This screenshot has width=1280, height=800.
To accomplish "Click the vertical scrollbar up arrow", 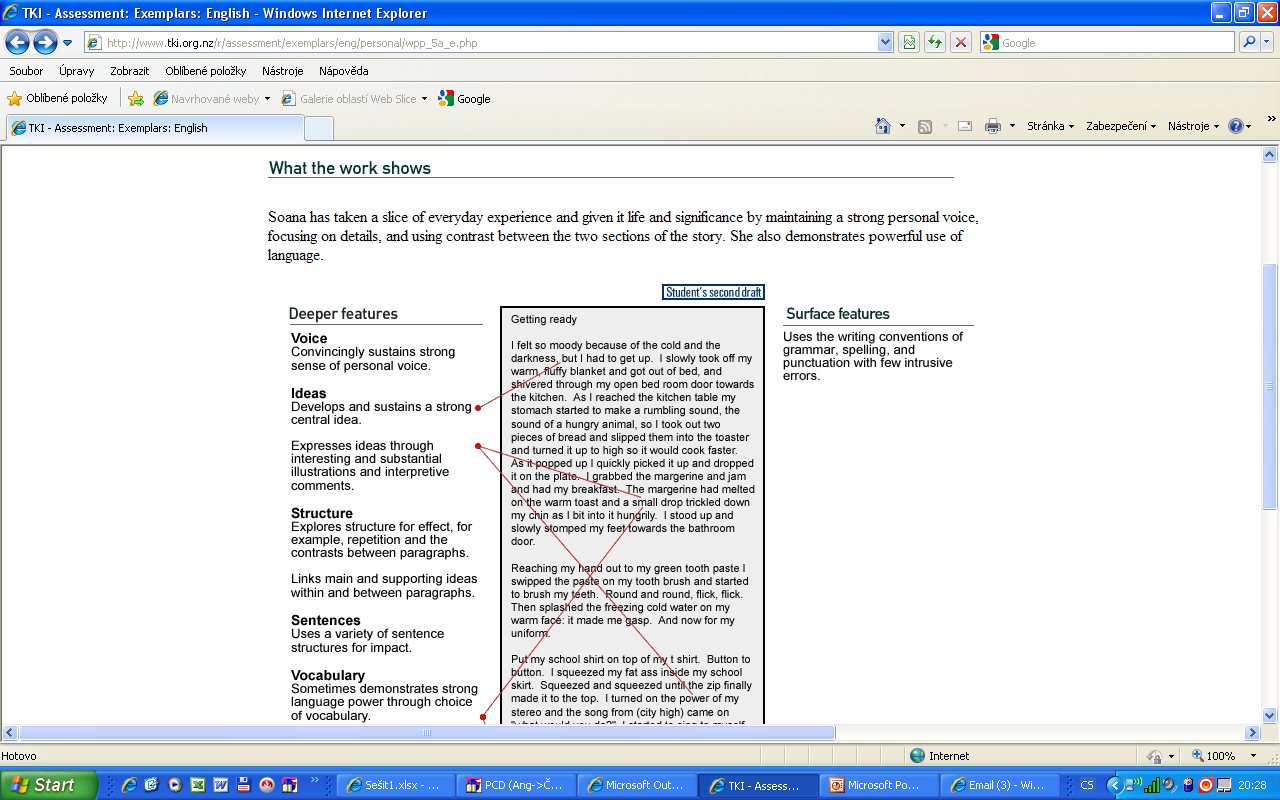I will (x=1270, y=155).
